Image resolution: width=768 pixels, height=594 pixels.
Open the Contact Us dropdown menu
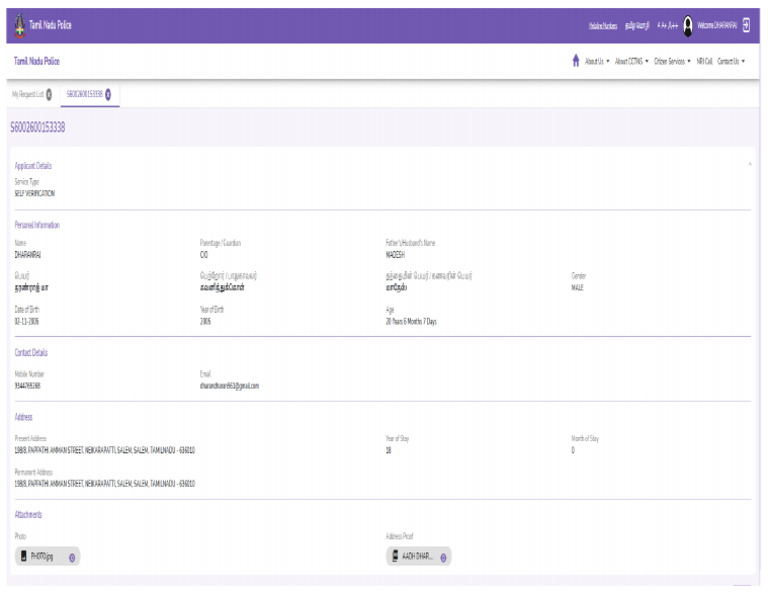[731, 61]
